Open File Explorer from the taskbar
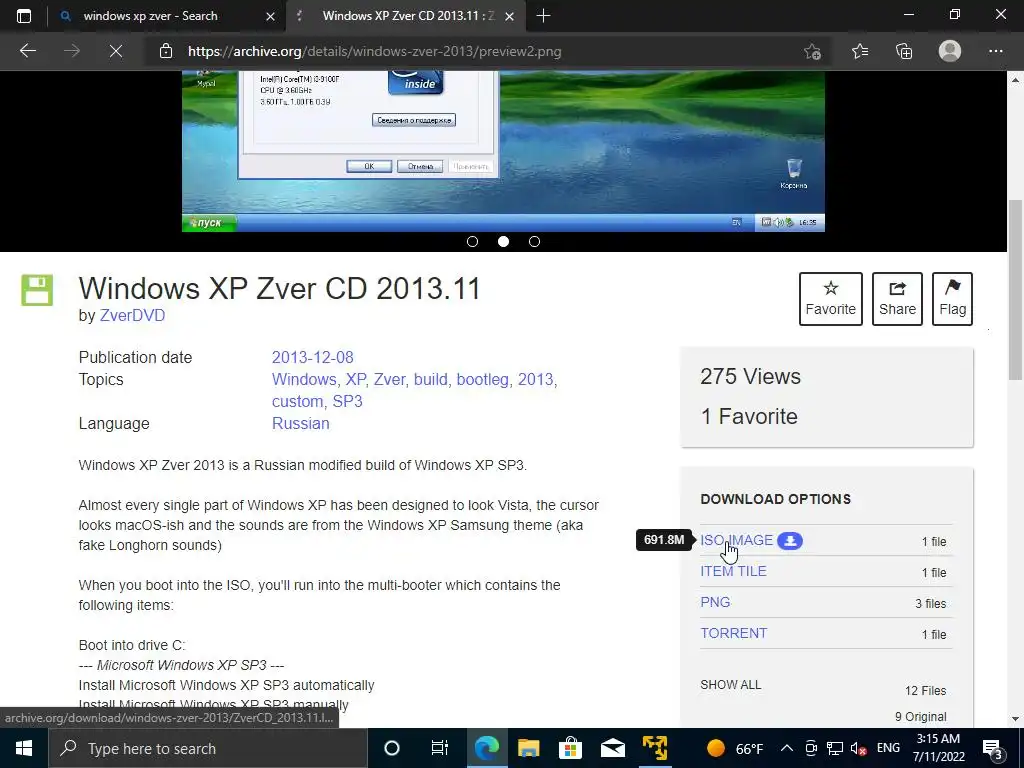Viewport: 1024px width, 768px height. tap(528, 748)
